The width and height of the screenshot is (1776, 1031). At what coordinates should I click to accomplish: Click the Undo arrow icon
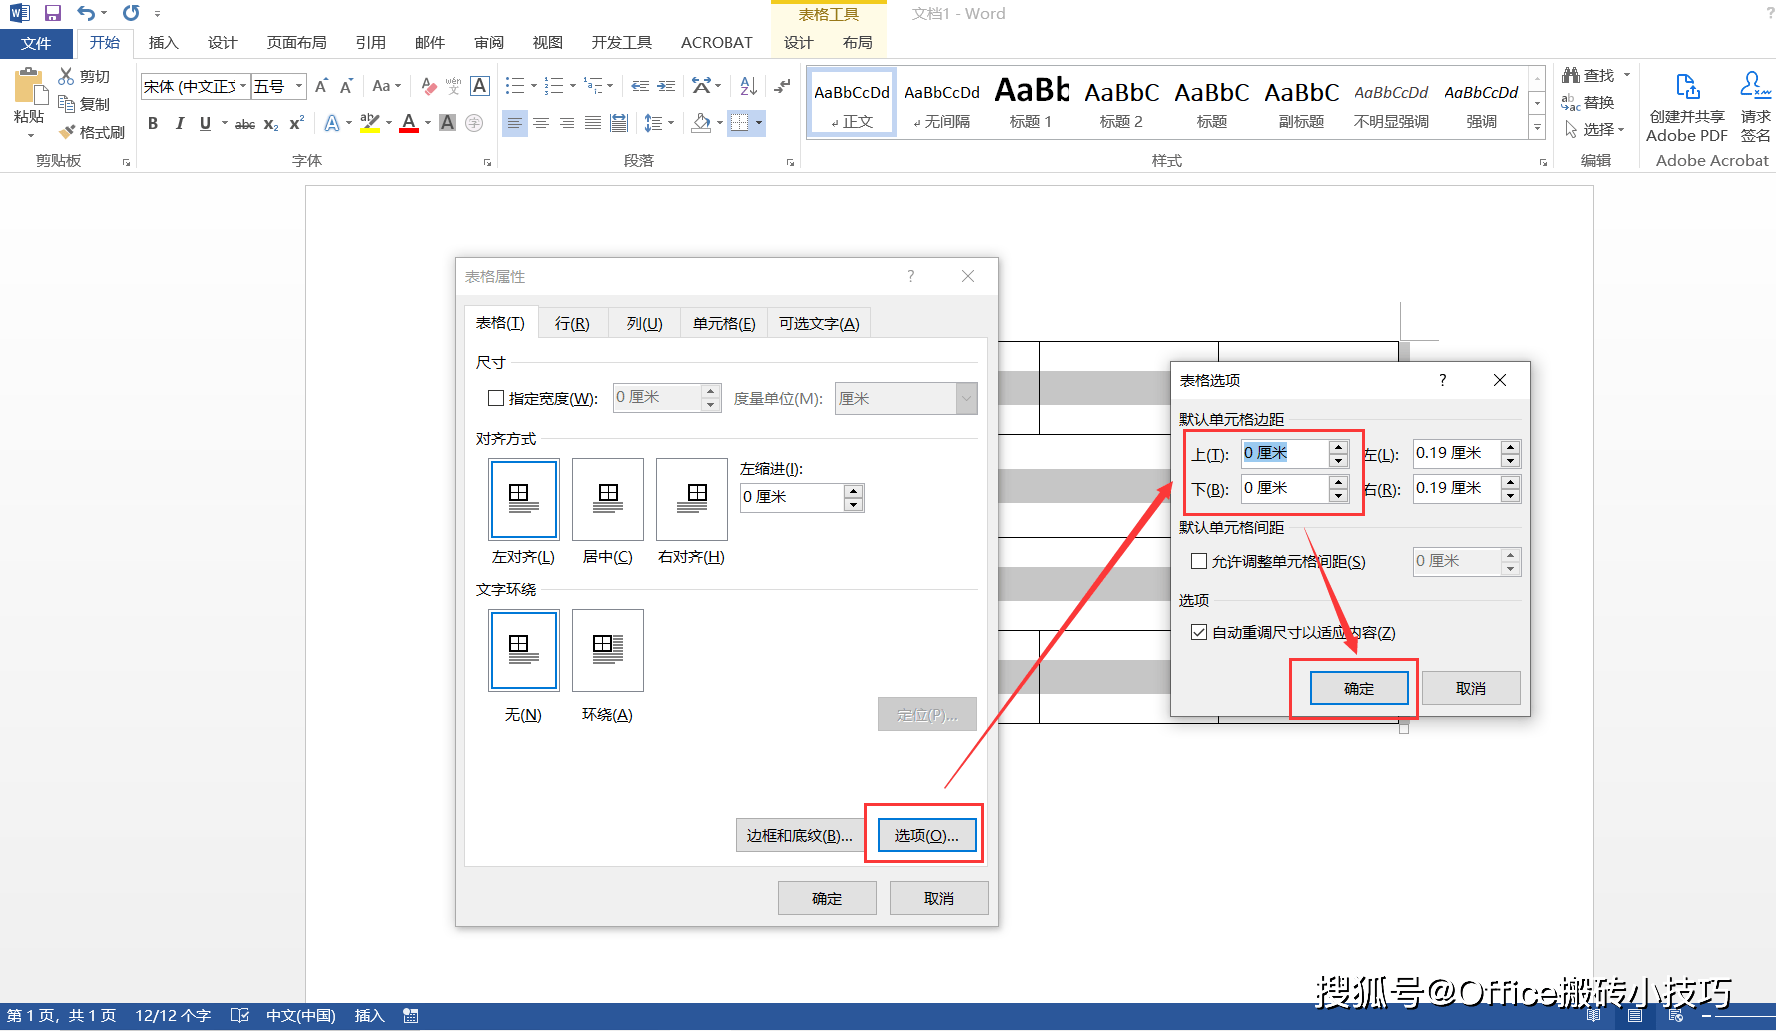[x=86, y=13]
